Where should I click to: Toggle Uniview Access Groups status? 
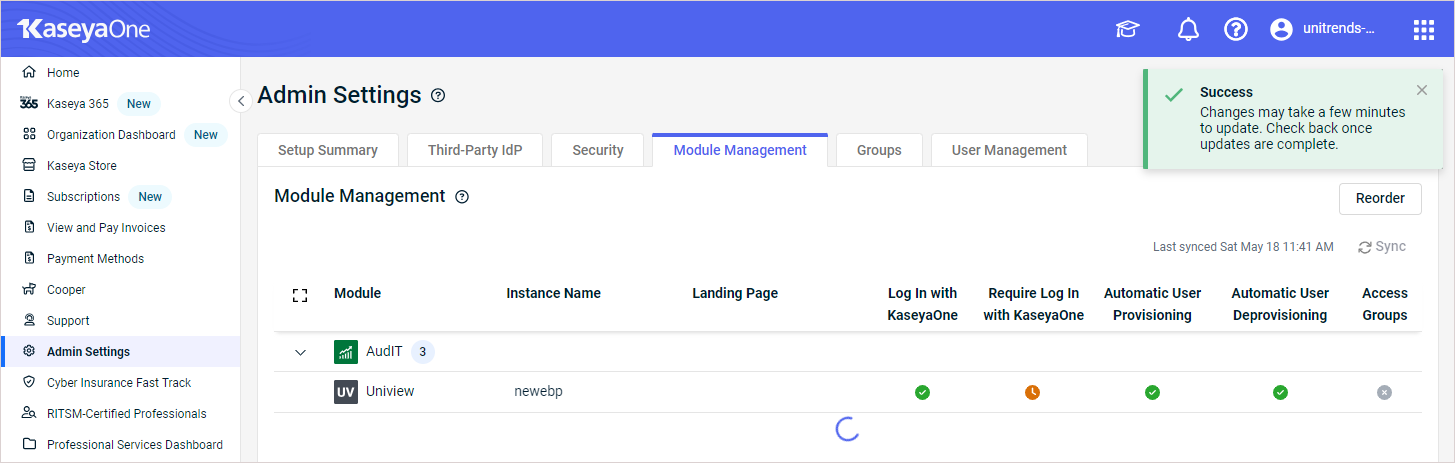pyautogui.click(x=1384, y=392)
